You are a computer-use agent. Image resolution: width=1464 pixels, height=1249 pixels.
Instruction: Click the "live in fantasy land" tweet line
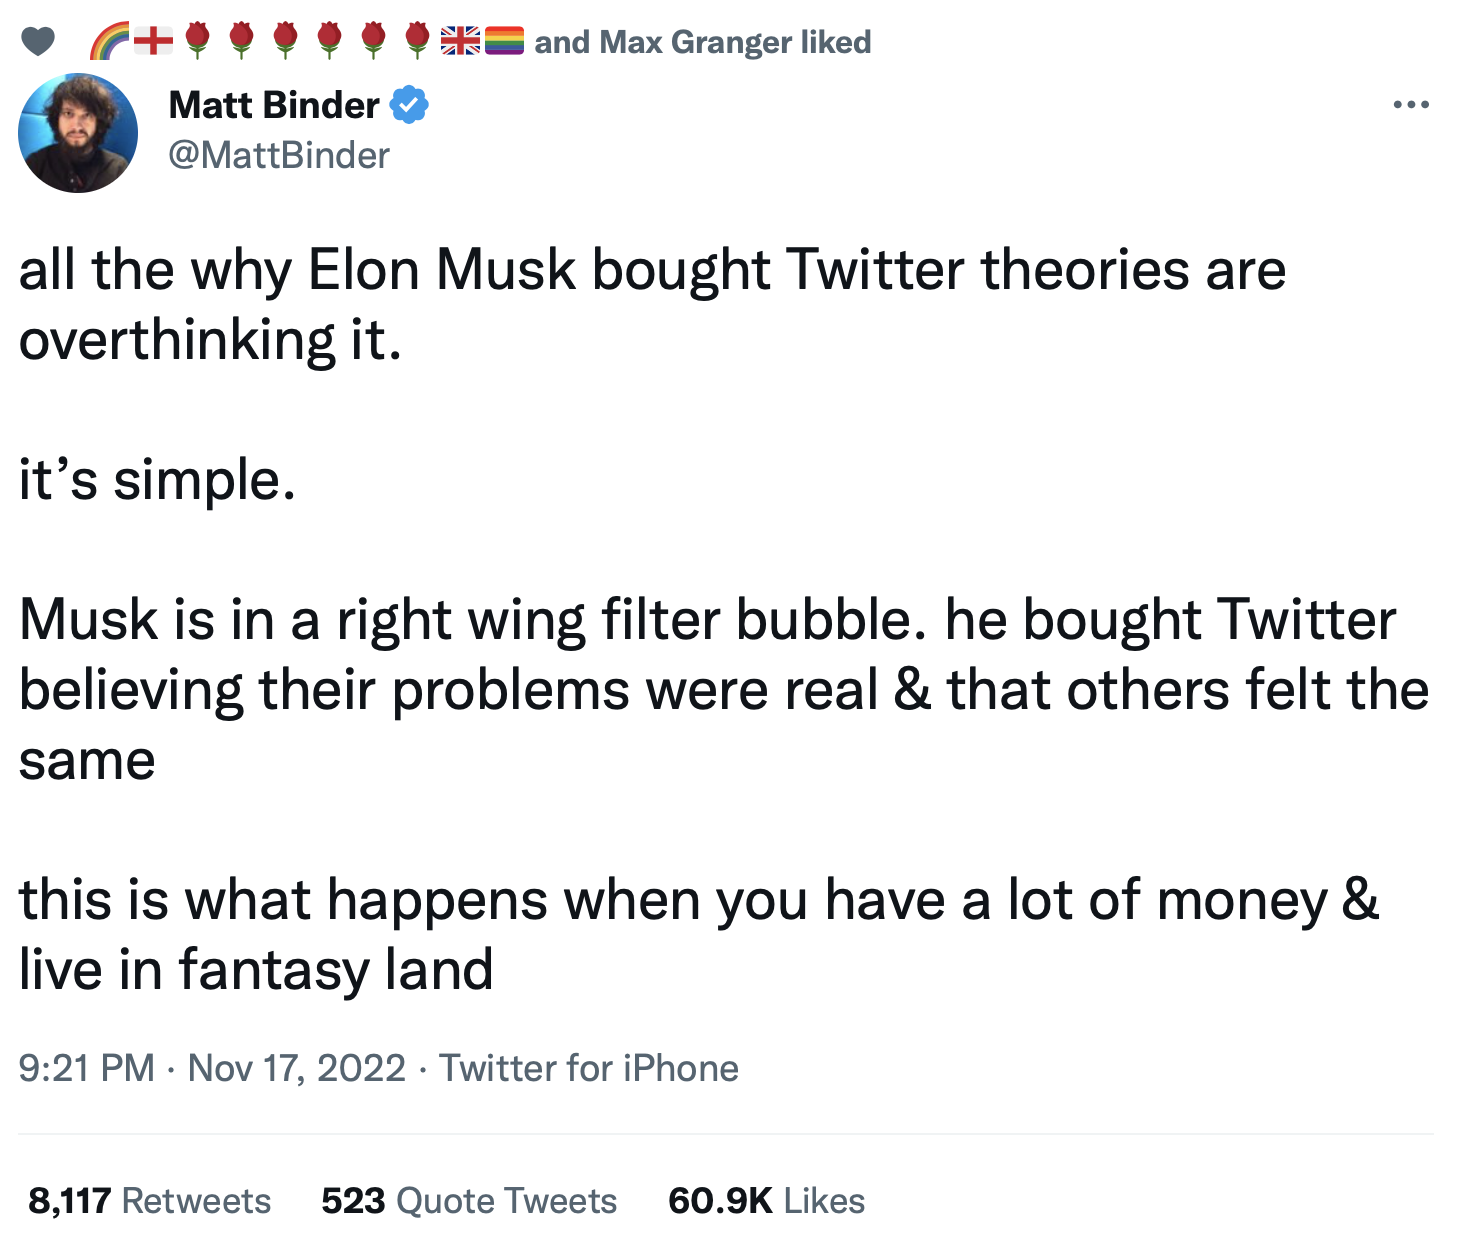tap(256, 970)
